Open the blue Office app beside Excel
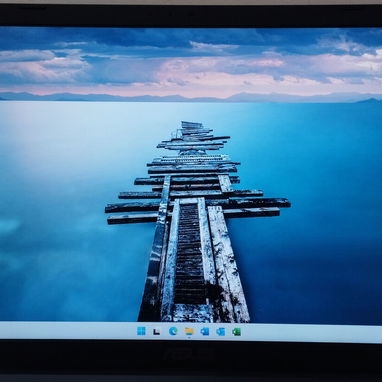382x382 pixels. coord(221,331)
